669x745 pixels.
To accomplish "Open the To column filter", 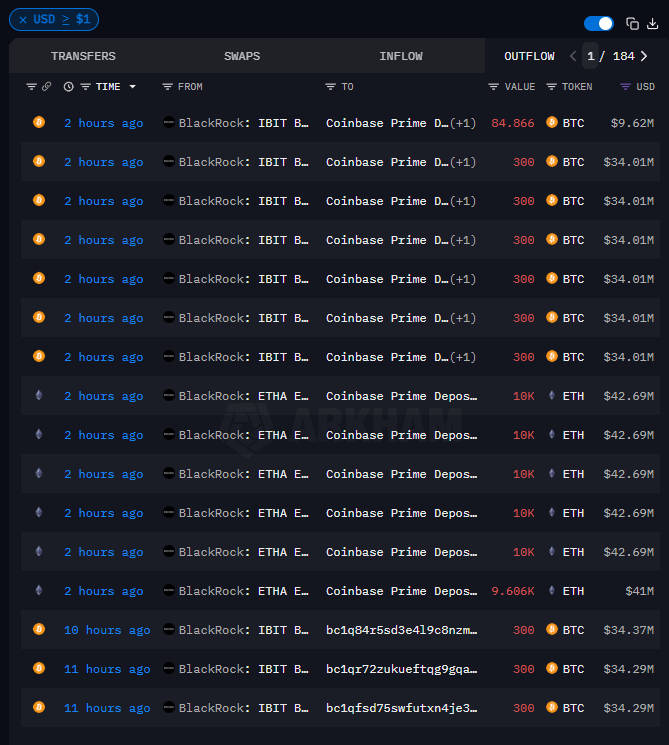I will [x=330, y=87].
